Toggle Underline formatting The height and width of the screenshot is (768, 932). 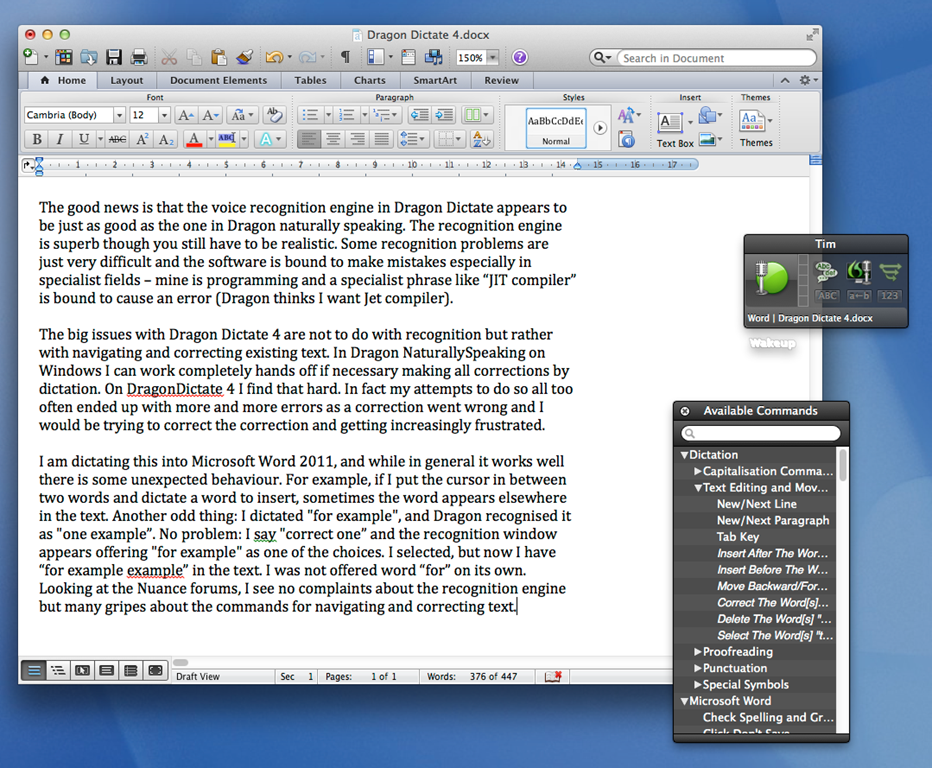click(84, 140)
